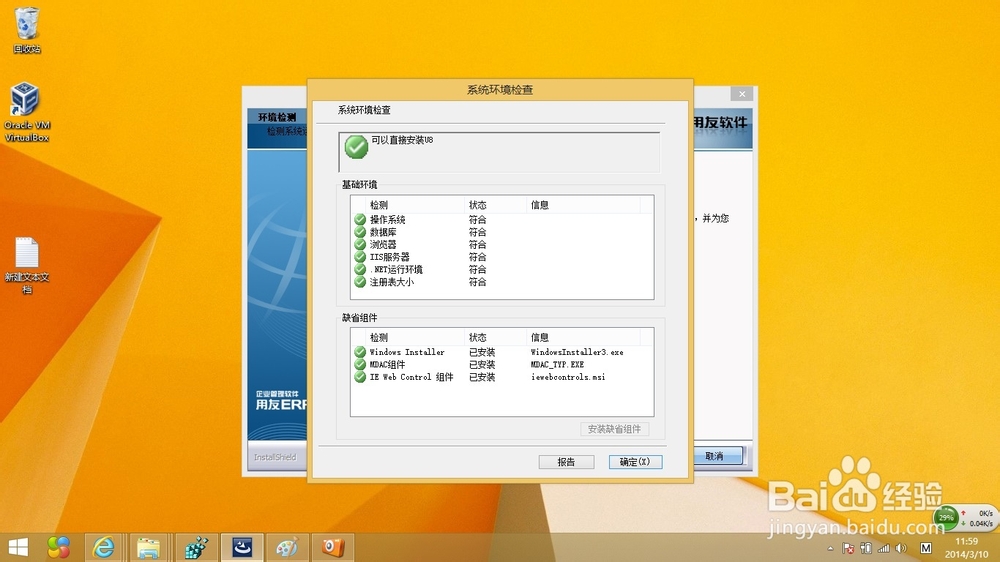Click 状态 column header in 缺省组件 list
Image resolution: width=1000 pixels, height=562 pixels.
[495, 337]
